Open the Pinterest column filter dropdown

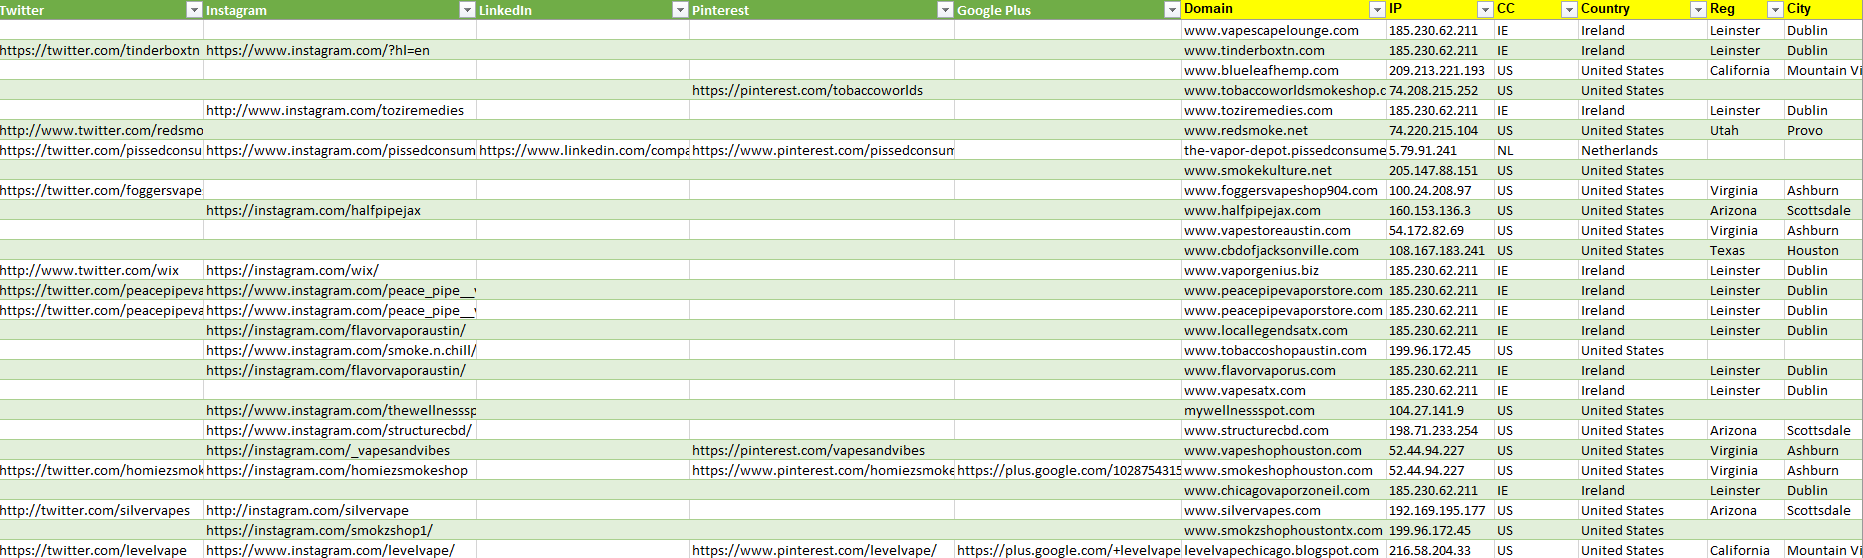coord(945,10)
